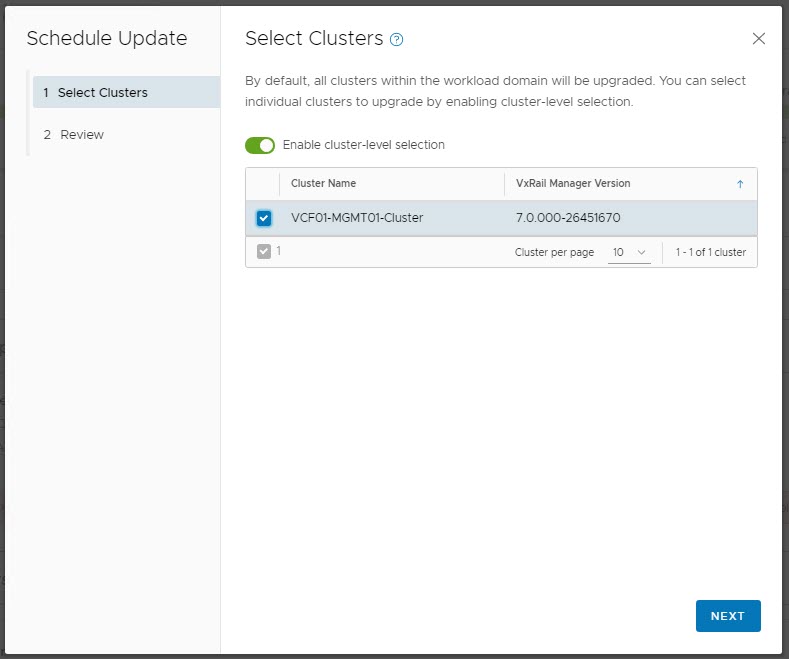Click the Schedule Update wizard title
This screenshot has height=659, width=789.
tap(107, 39)
